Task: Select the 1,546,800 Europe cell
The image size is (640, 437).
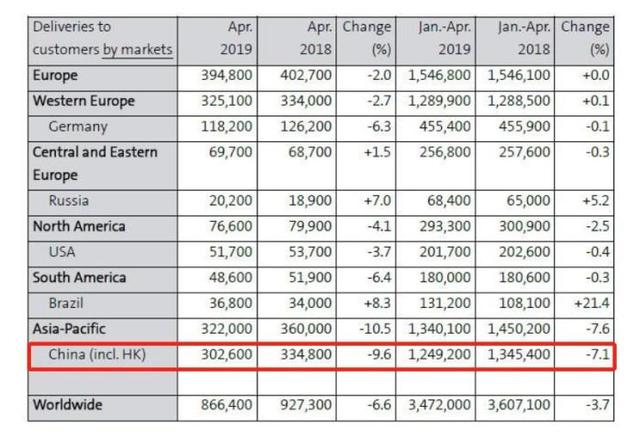Action: click(440, 76)
